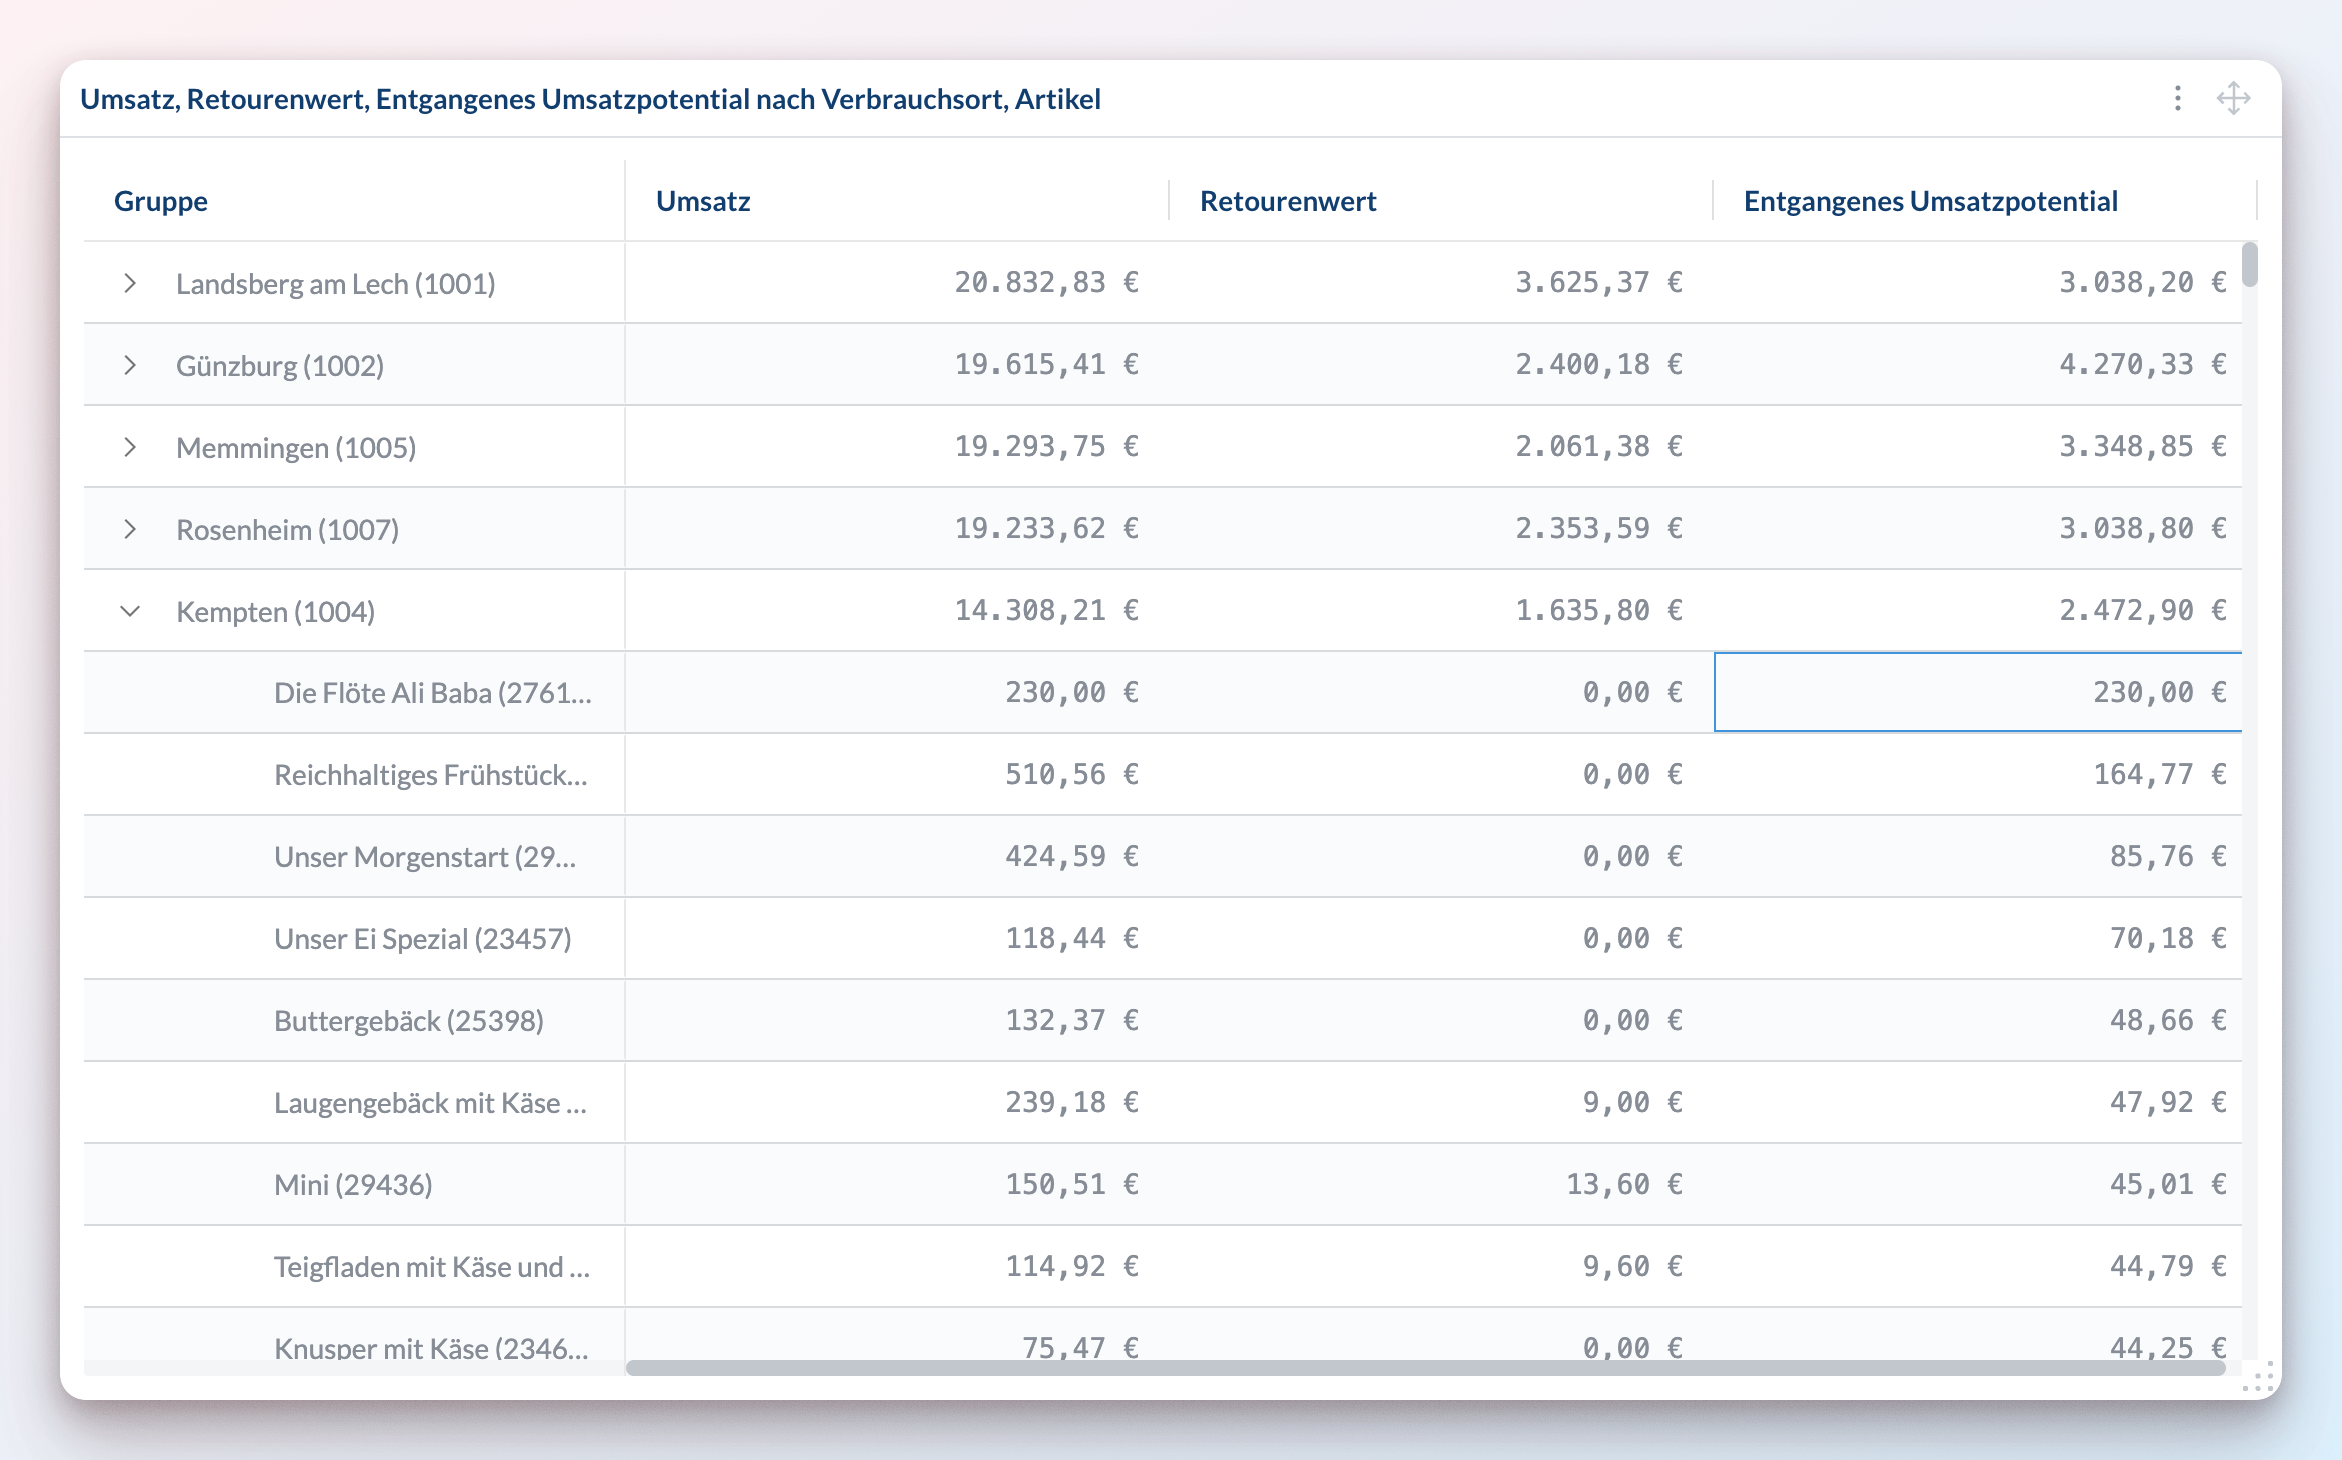Image resolution: width=2342 pixels, height=1460 pixels.
Task: Open the three-dot widget options menu
Action: [2177, 98]
